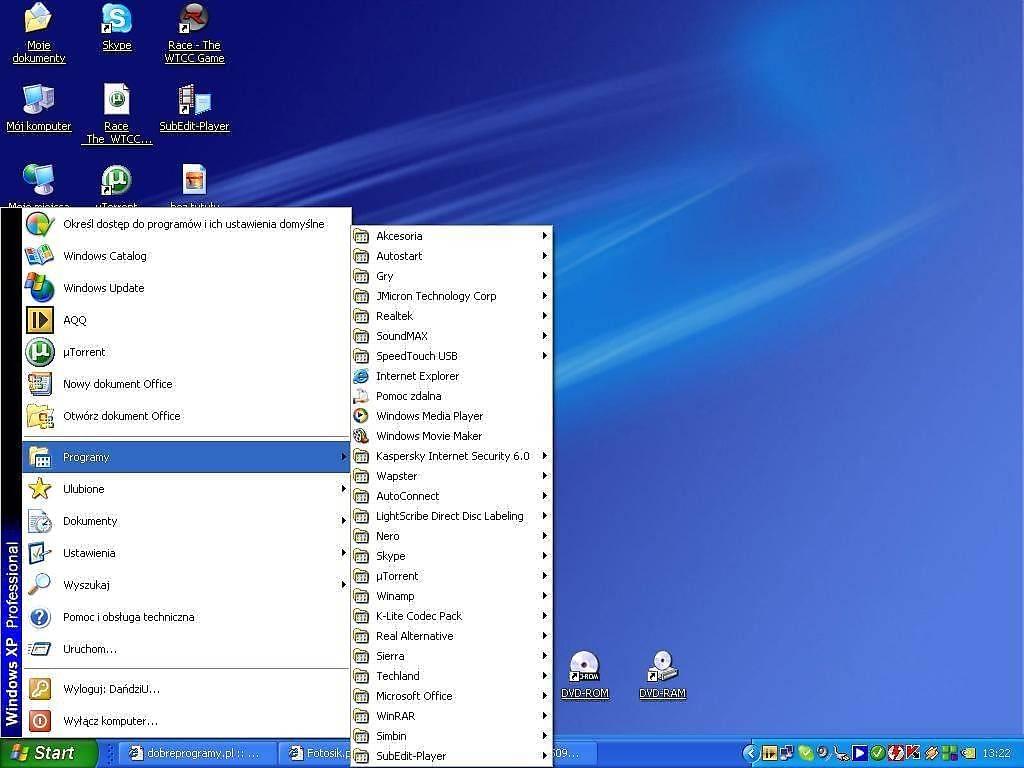Choose Uruchom... from the Start menu

click(x=187, y=648)
